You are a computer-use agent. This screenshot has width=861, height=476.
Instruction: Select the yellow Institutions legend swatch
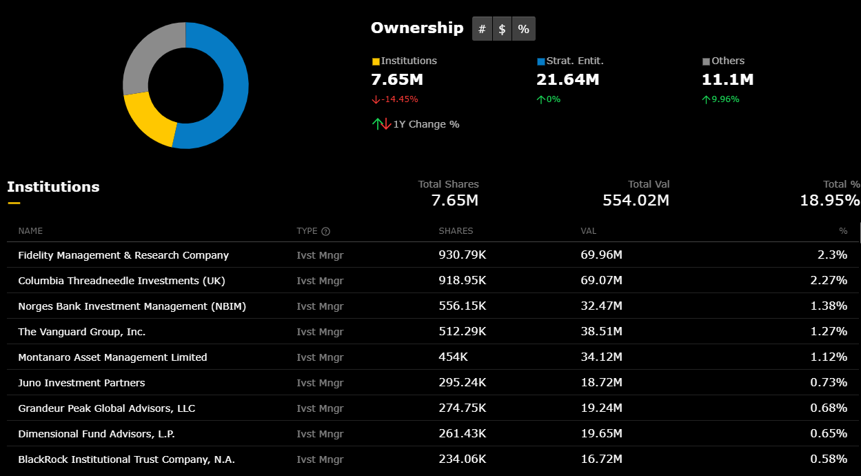(376, 61)
